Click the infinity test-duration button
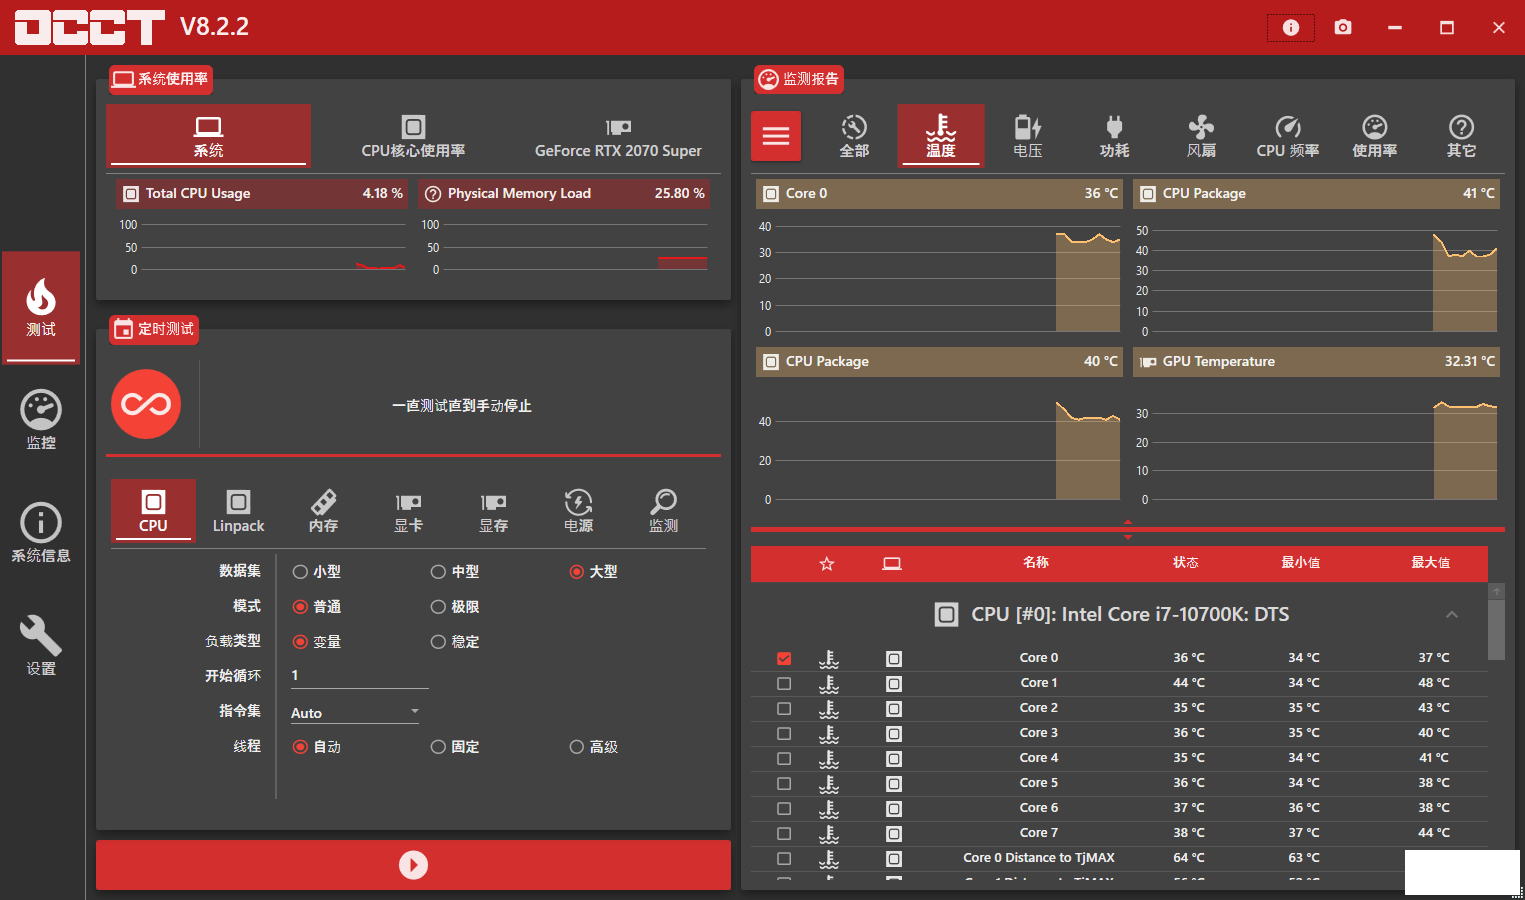This screenshot has height=900, width=1525. [146, 404]
